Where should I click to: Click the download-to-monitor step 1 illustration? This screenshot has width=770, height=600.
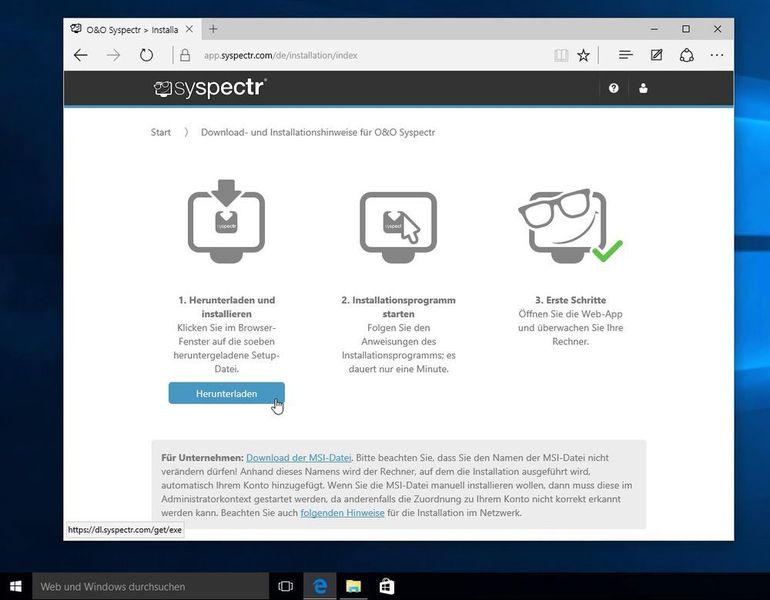pyautogui.click(x=226, y=221)
